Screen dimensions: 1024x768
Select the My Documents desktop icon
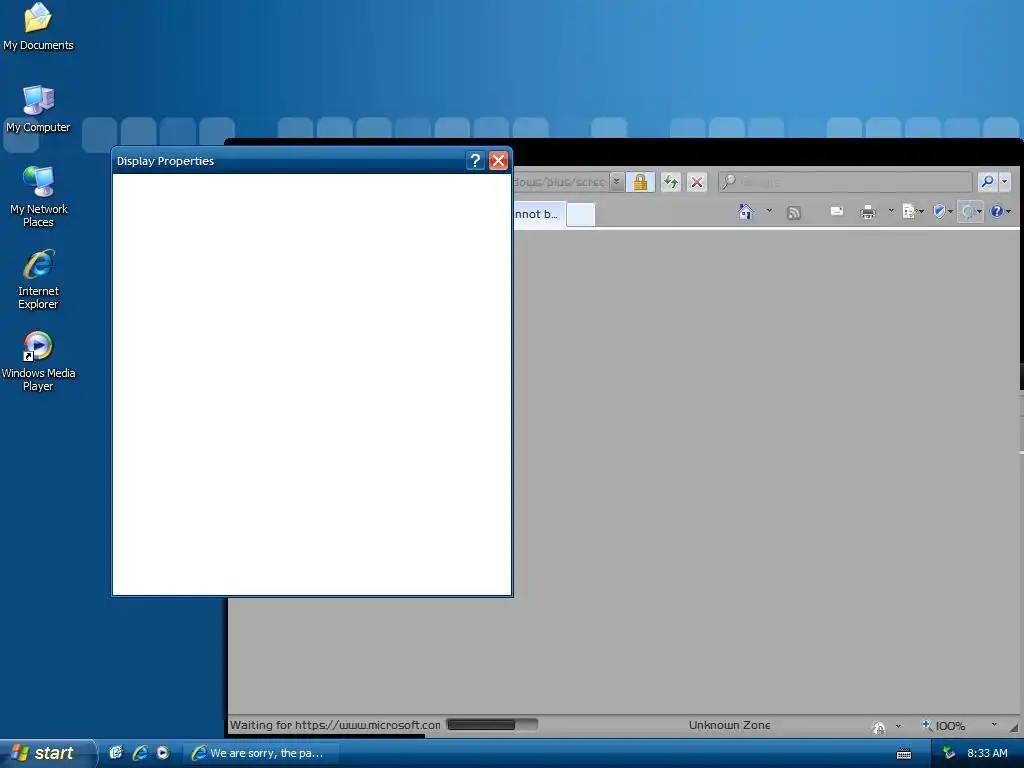point(38,27)
